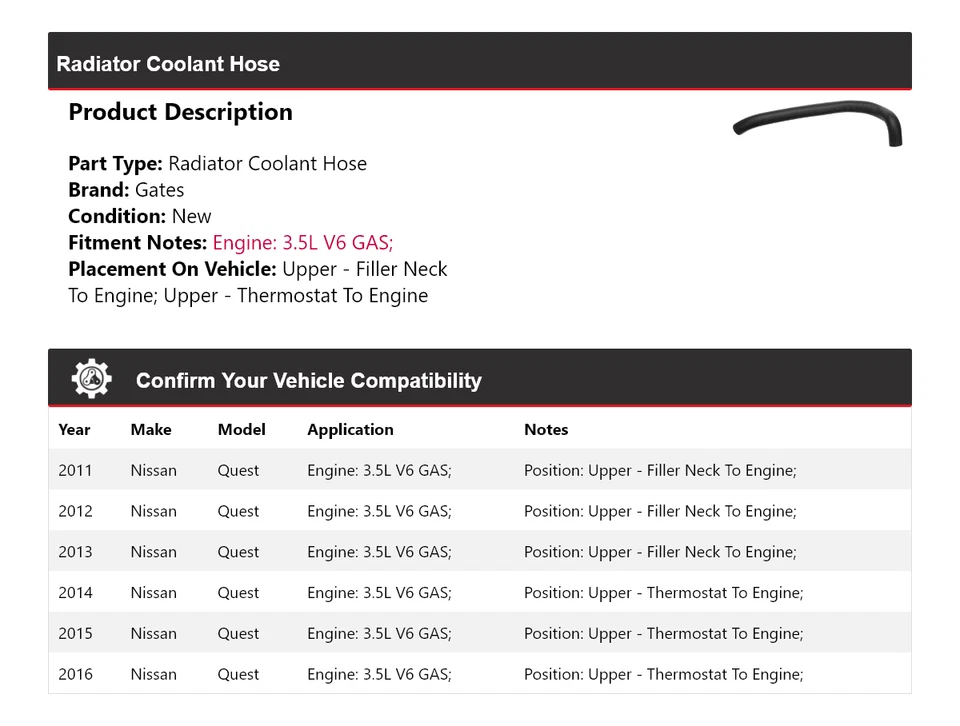Select the 2014 Nissan Quest row
Screen dimensions: 960x726
tap(479, 593)
